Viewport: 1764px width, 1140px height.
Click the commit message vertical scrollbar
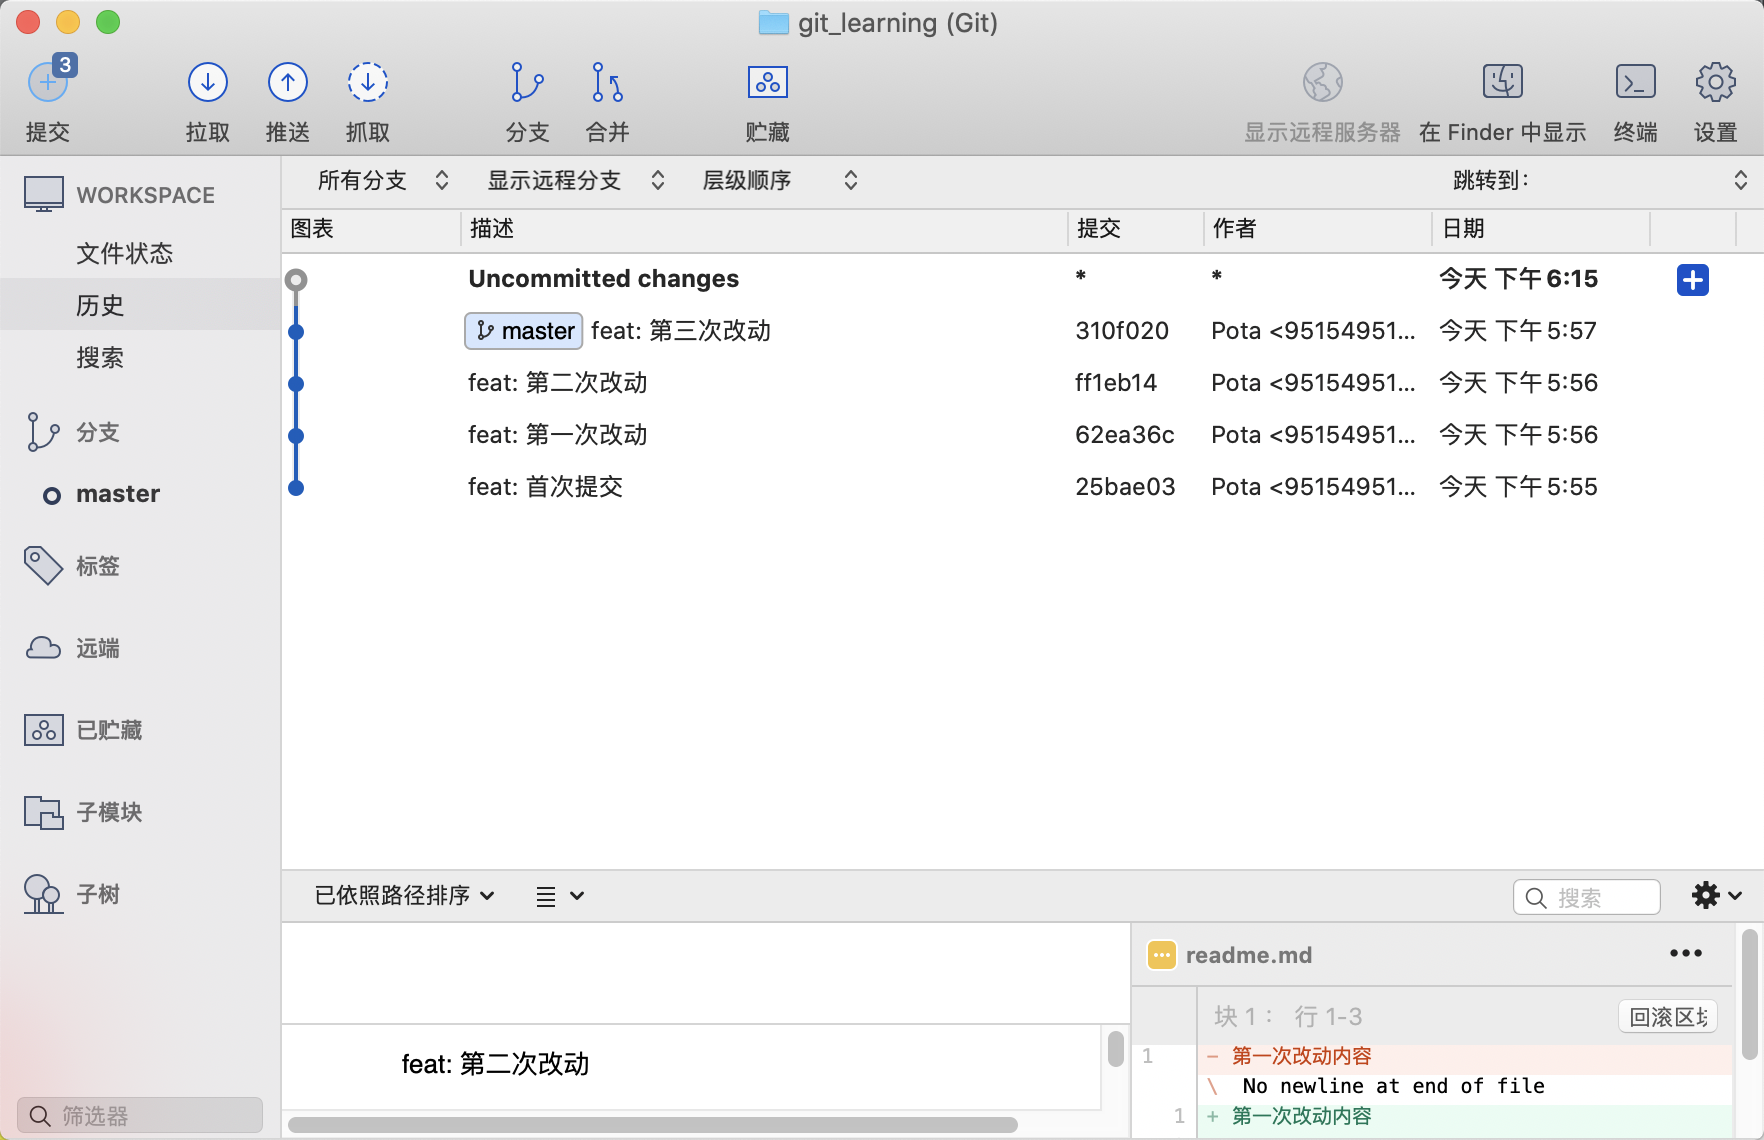(x=1116, y=1049)
